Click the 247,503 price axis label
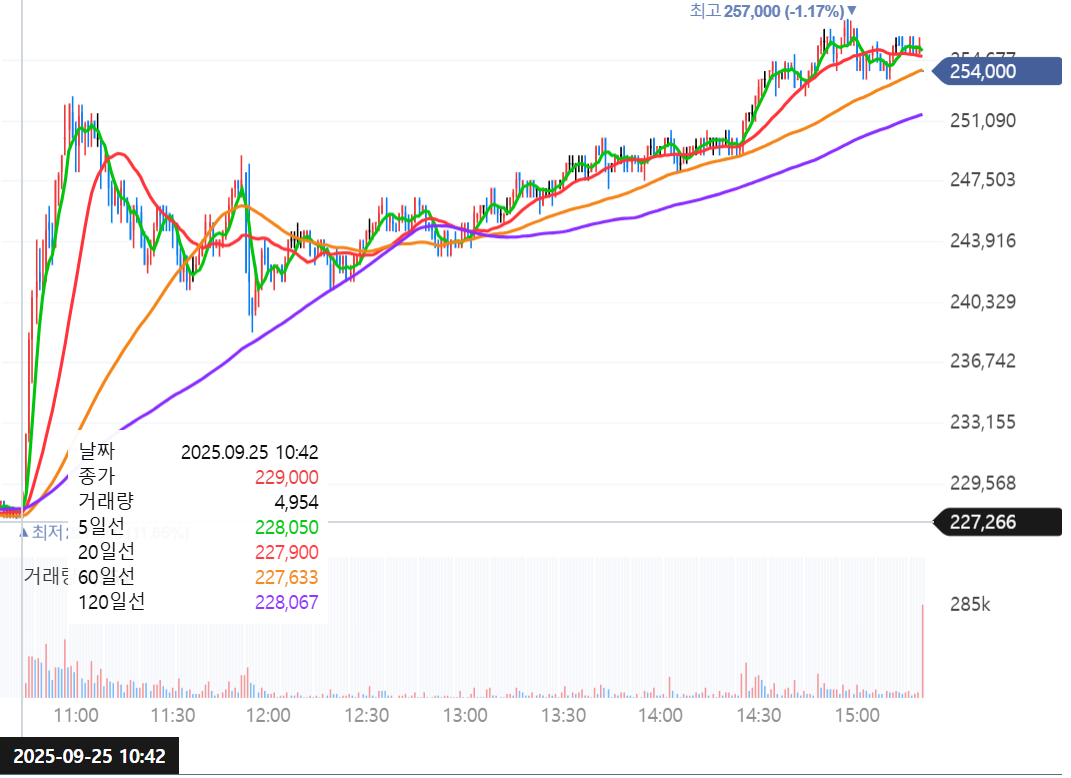Viewport: 1071px width, 778px height. click(982, 180)
